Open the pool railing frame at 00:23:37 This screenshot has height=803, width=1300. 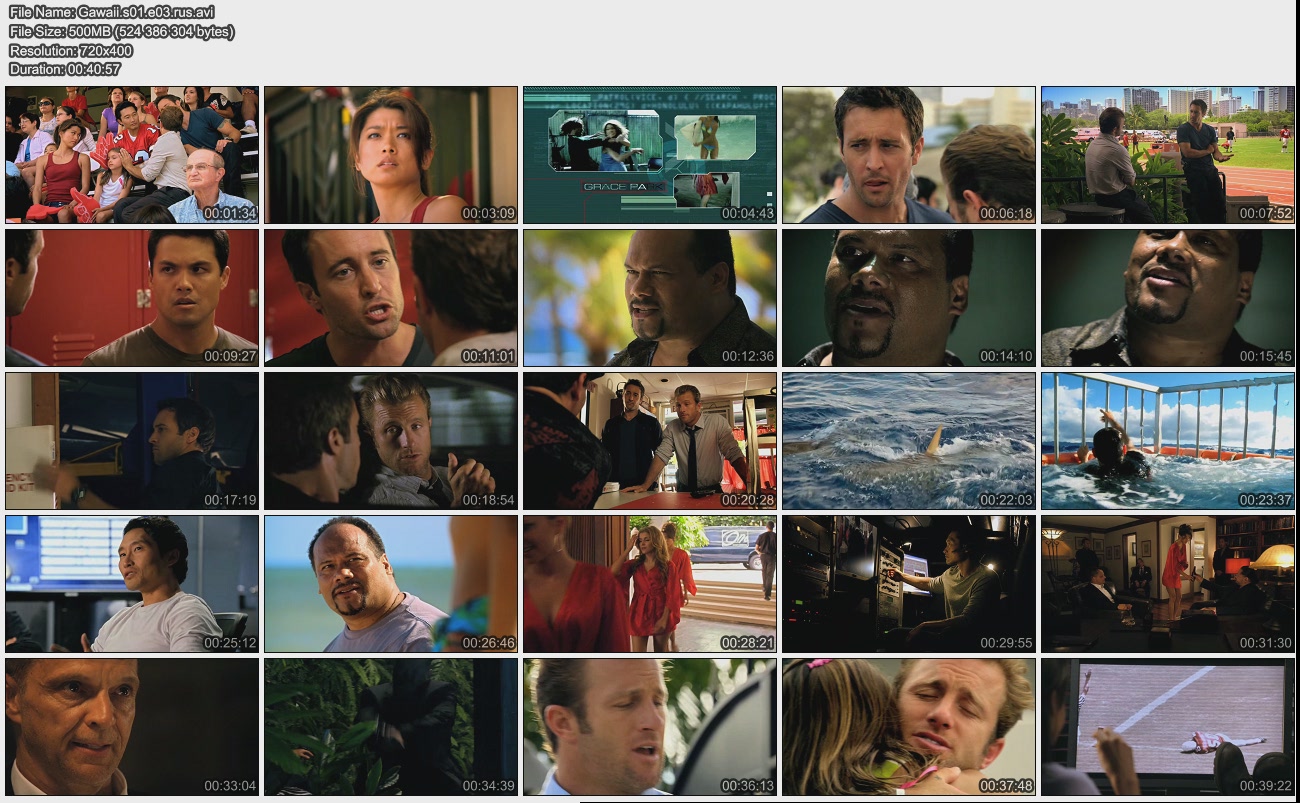tap(1167, 441)
